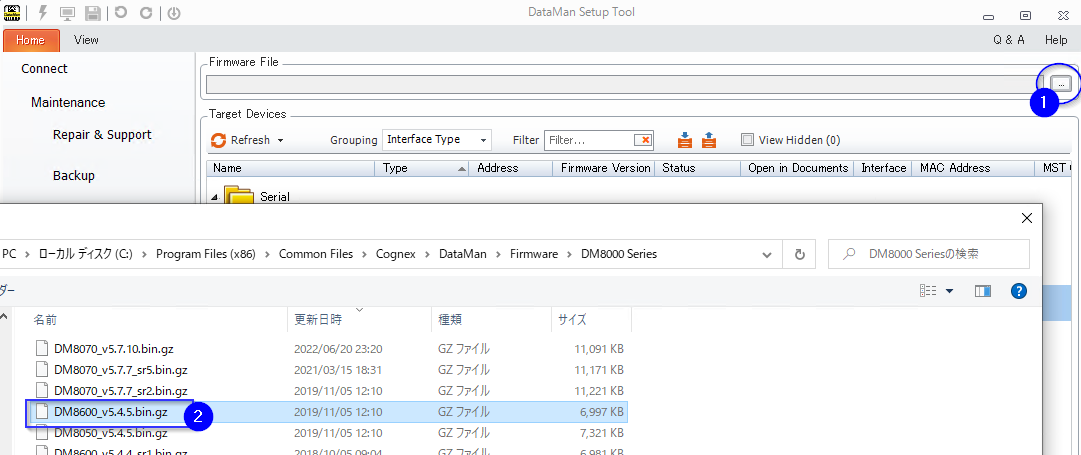This screenshot has width=1081, height=455.
Task: Switch to the Home tab
Action: click(x=31, y=40)
